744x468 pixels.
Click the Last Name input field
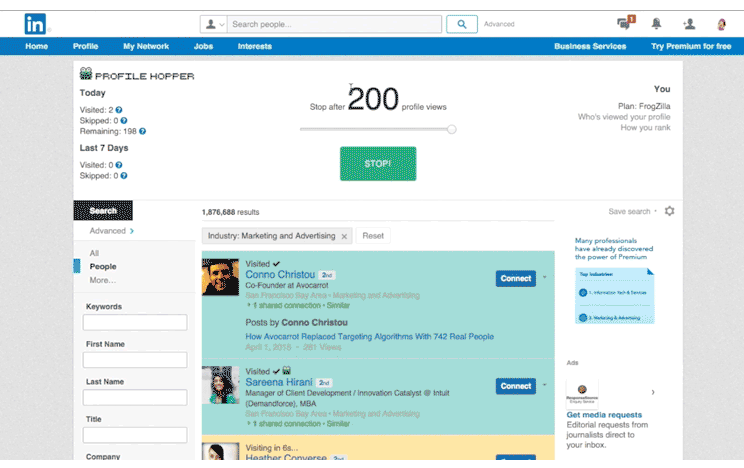pyautogui.click(x=135, y=397)
